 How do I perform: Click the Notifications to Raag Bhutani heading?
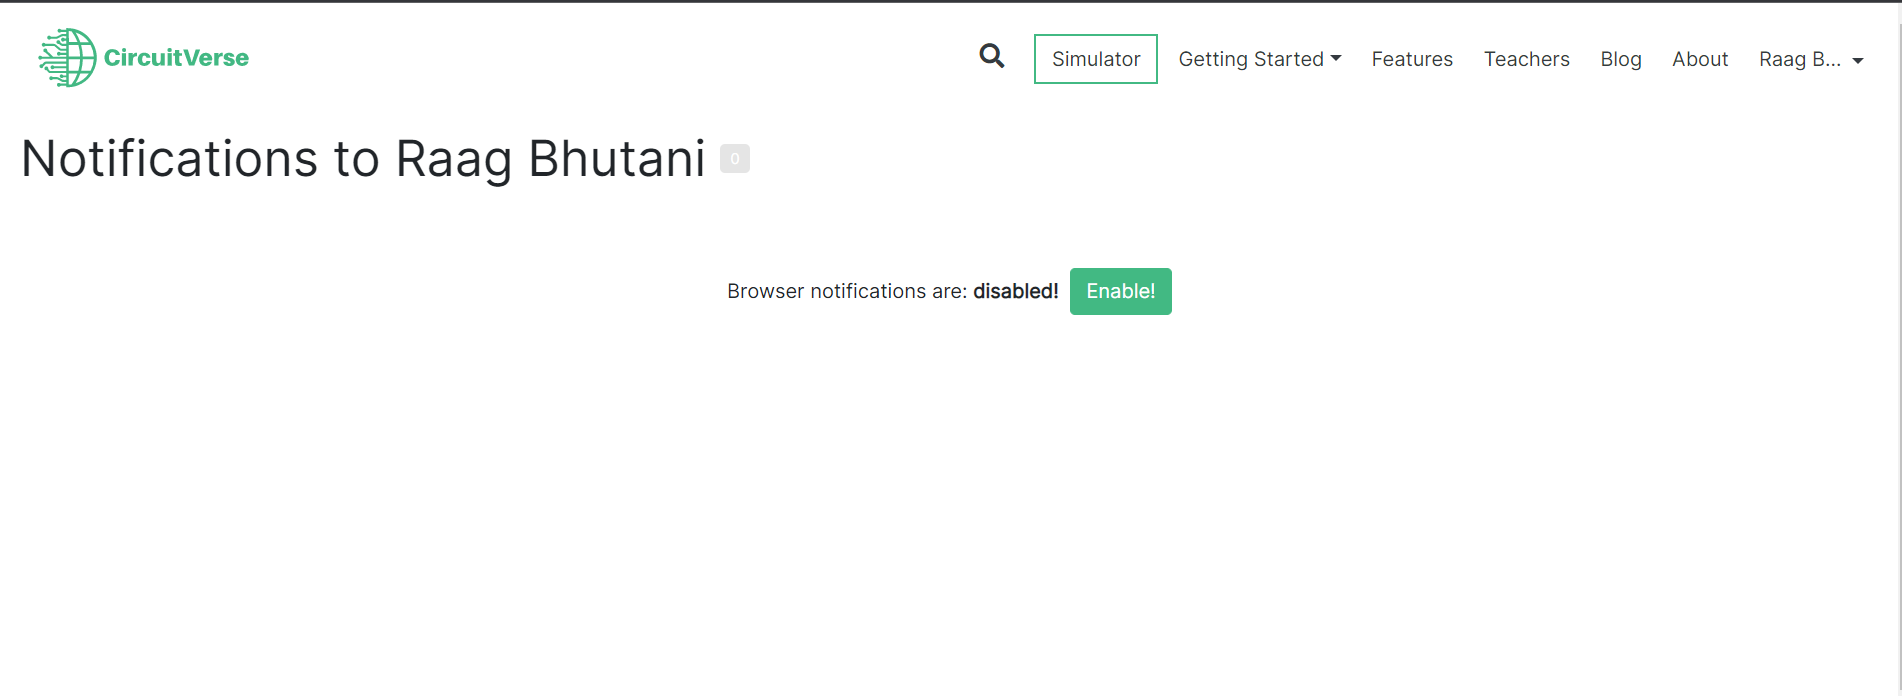[x=362, y=158]
